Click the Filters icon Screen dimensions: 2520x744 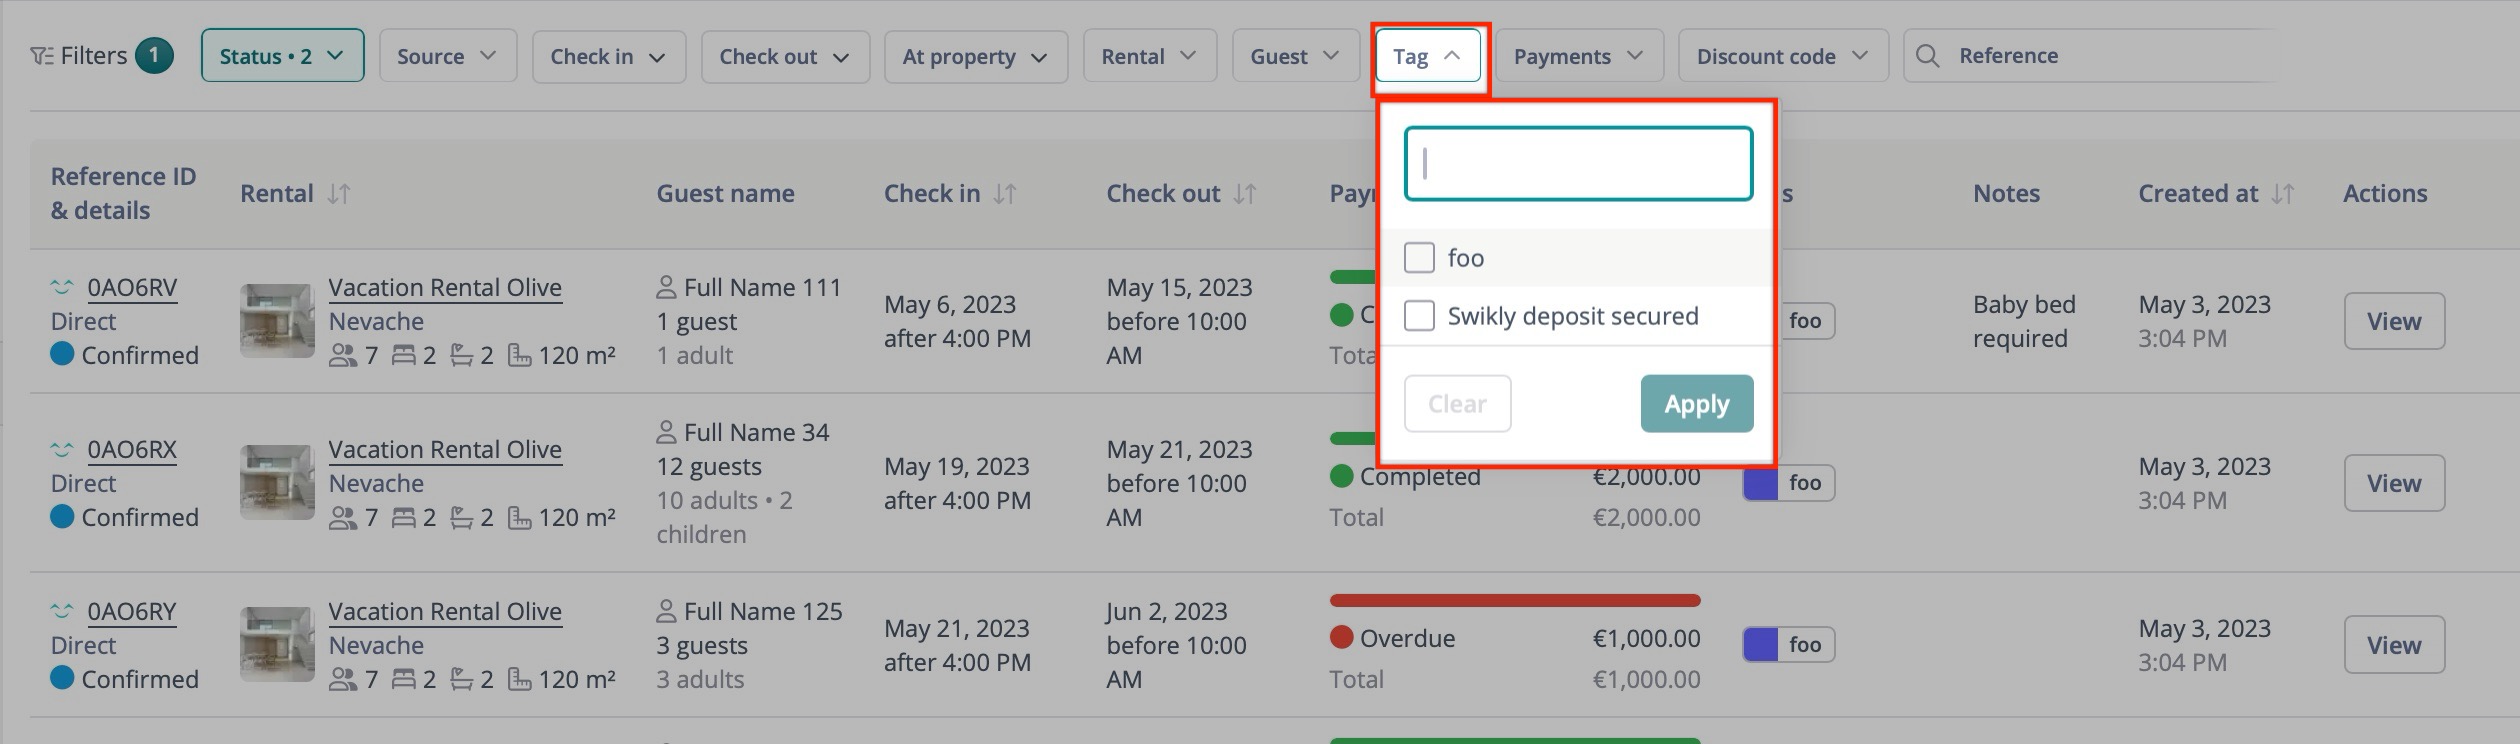pos(42,56)
